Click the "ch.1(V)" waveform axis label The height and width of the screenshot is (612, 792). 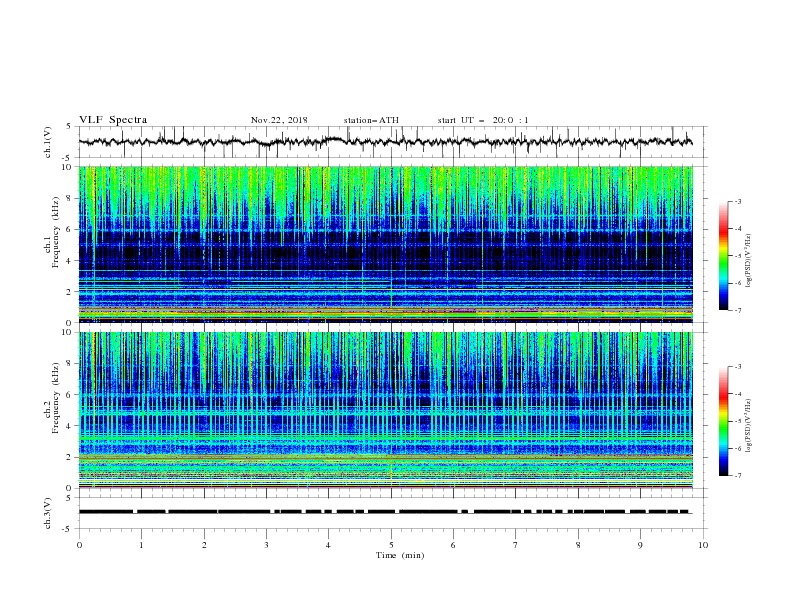pyautogui.click(x=48, y=142)
